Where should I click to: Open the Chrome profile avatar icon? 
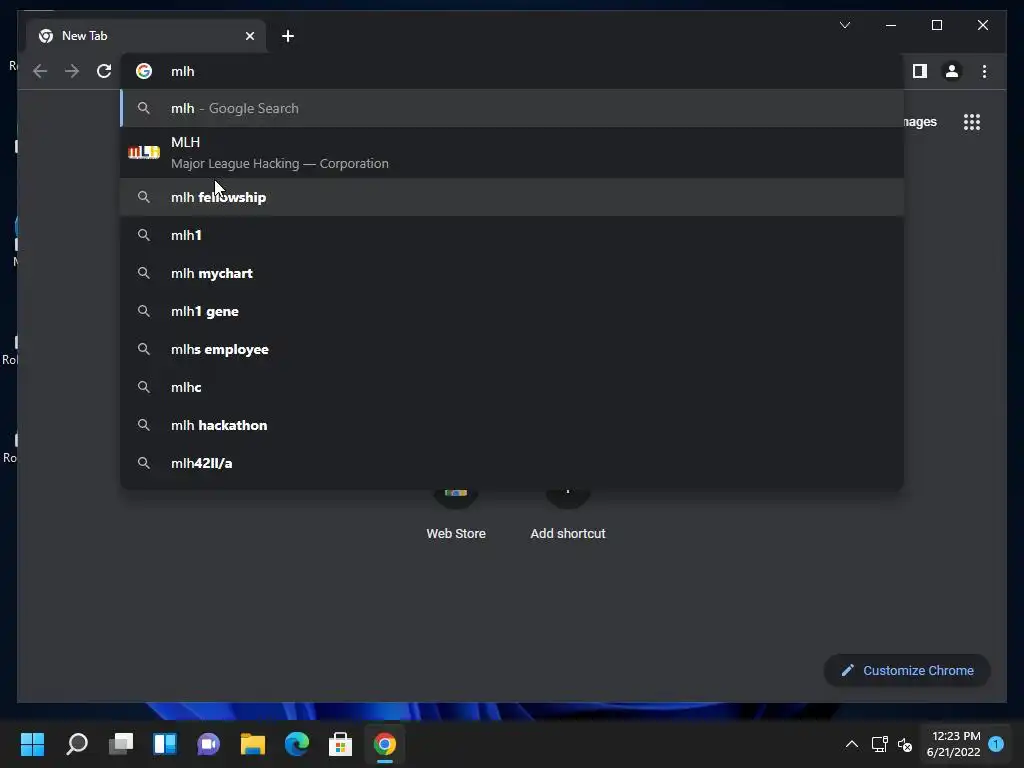pos(952,71)
